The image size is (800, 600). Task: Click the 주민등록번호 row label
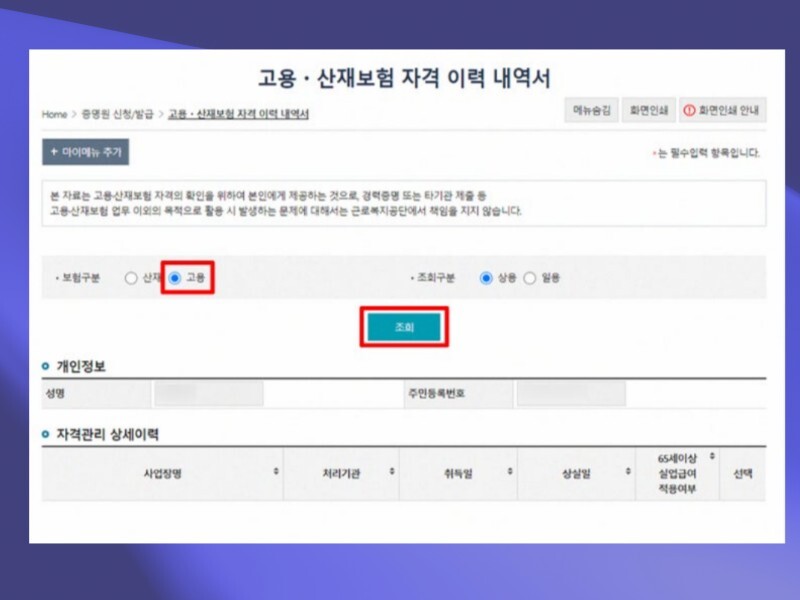coord(437,393)
